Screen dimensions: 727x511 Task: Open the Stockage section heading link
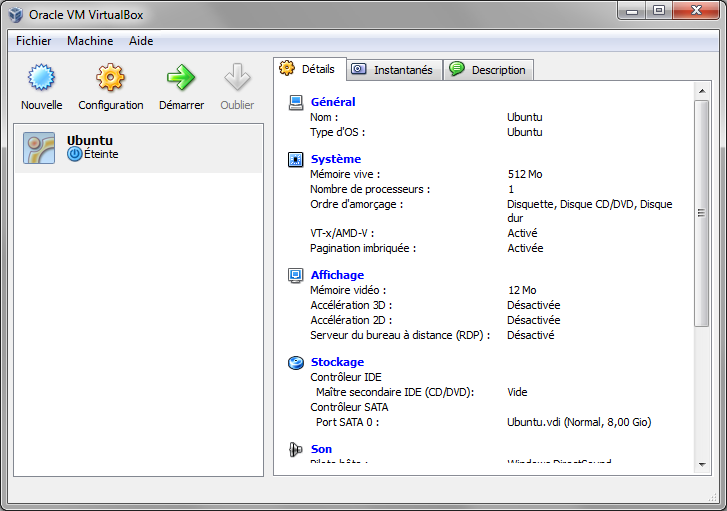(337, 362)
